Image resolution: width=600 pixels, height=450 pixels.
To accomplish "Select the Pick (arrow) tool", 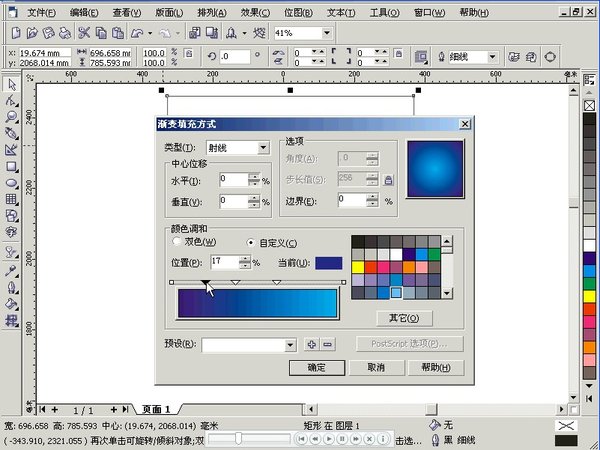I will pos(11,84).
